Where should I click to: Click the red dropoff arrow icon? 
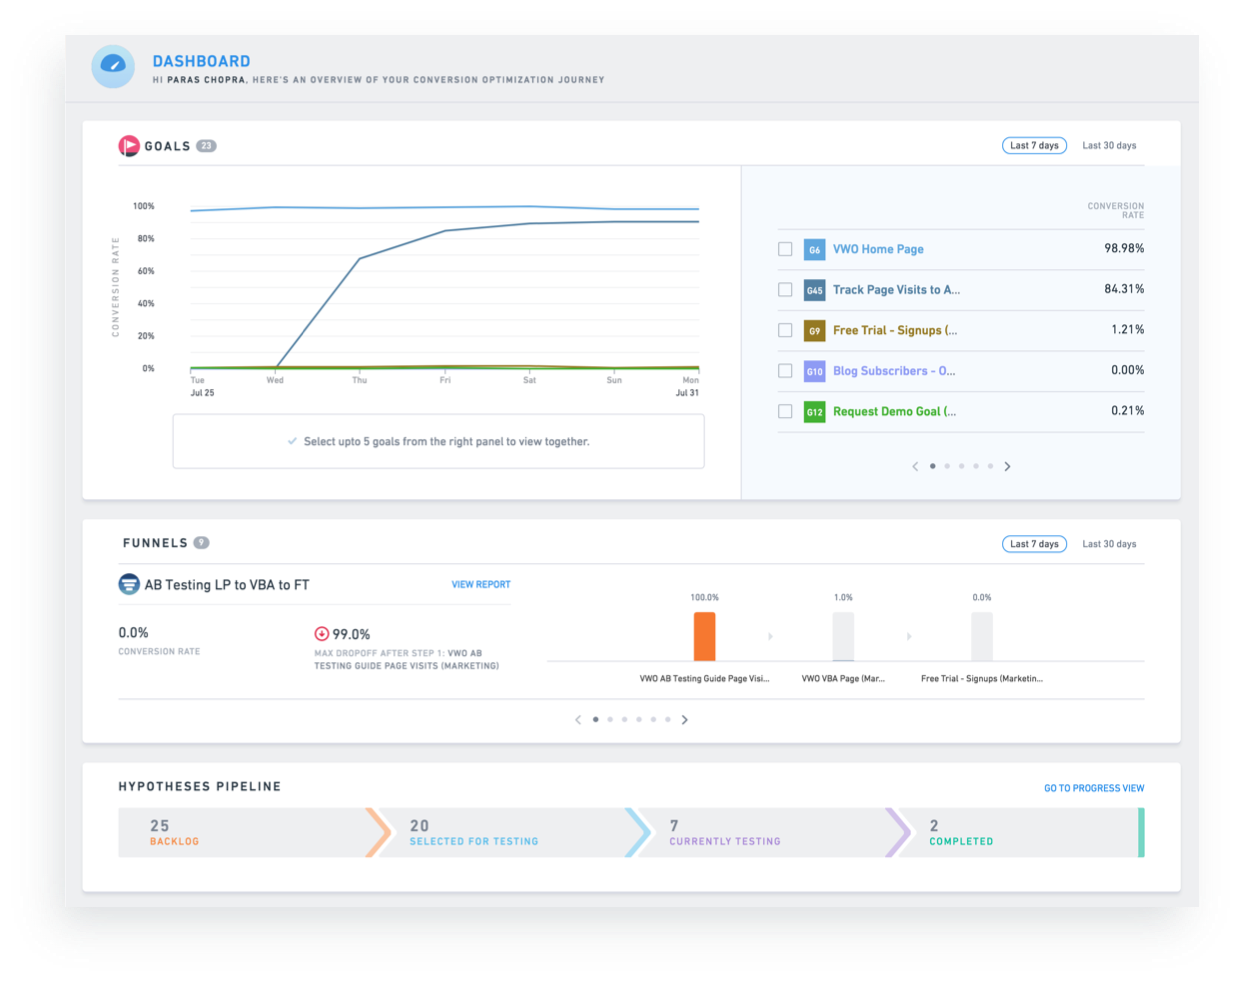[321, 632]
